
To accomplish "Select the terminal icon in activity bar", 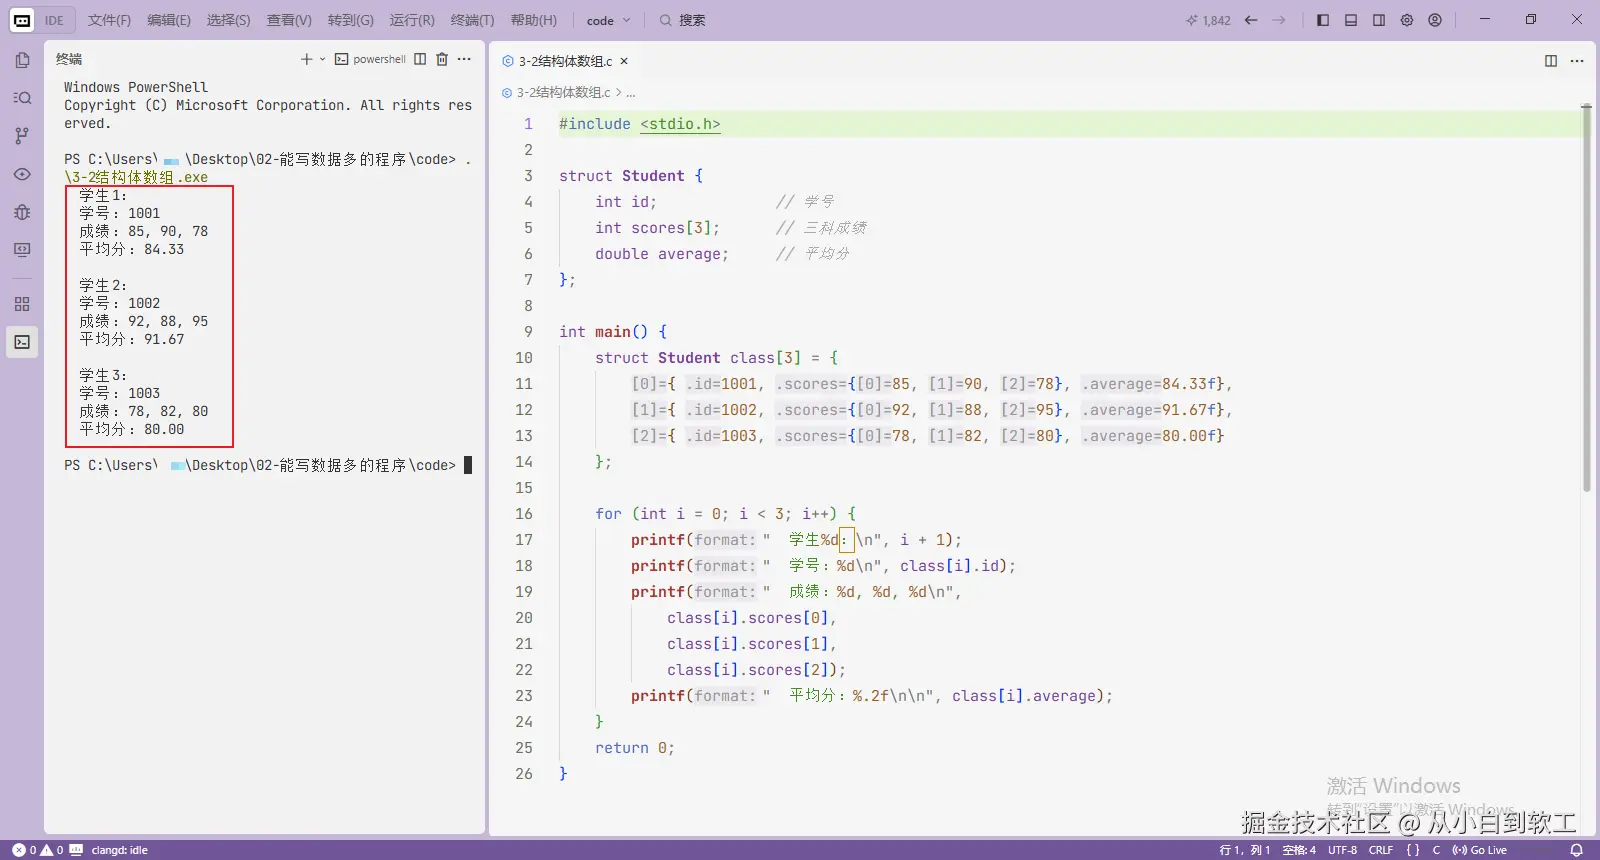I will 22,342.
